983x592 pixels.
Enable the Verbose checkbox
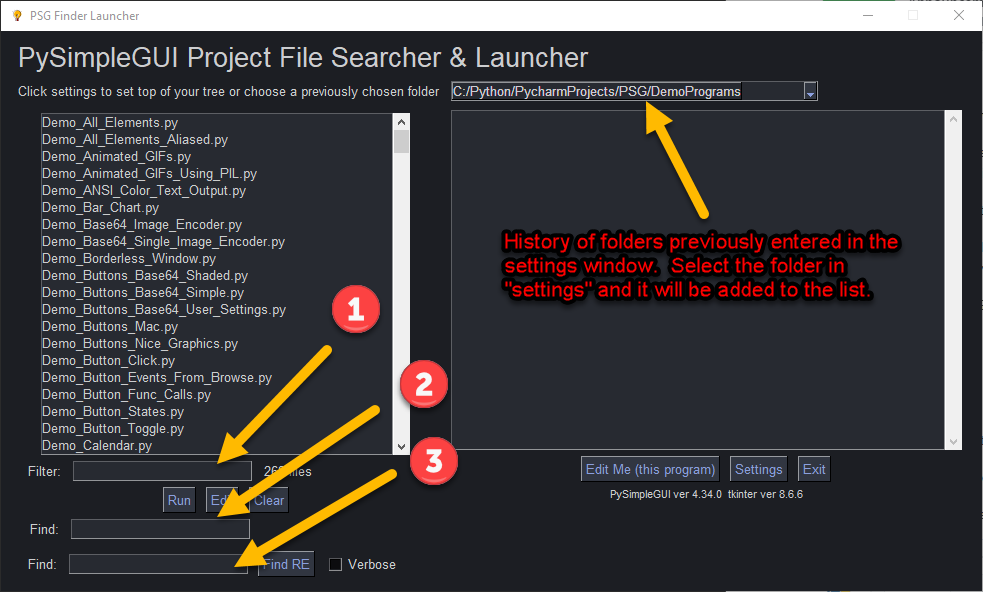click(335, 564)
